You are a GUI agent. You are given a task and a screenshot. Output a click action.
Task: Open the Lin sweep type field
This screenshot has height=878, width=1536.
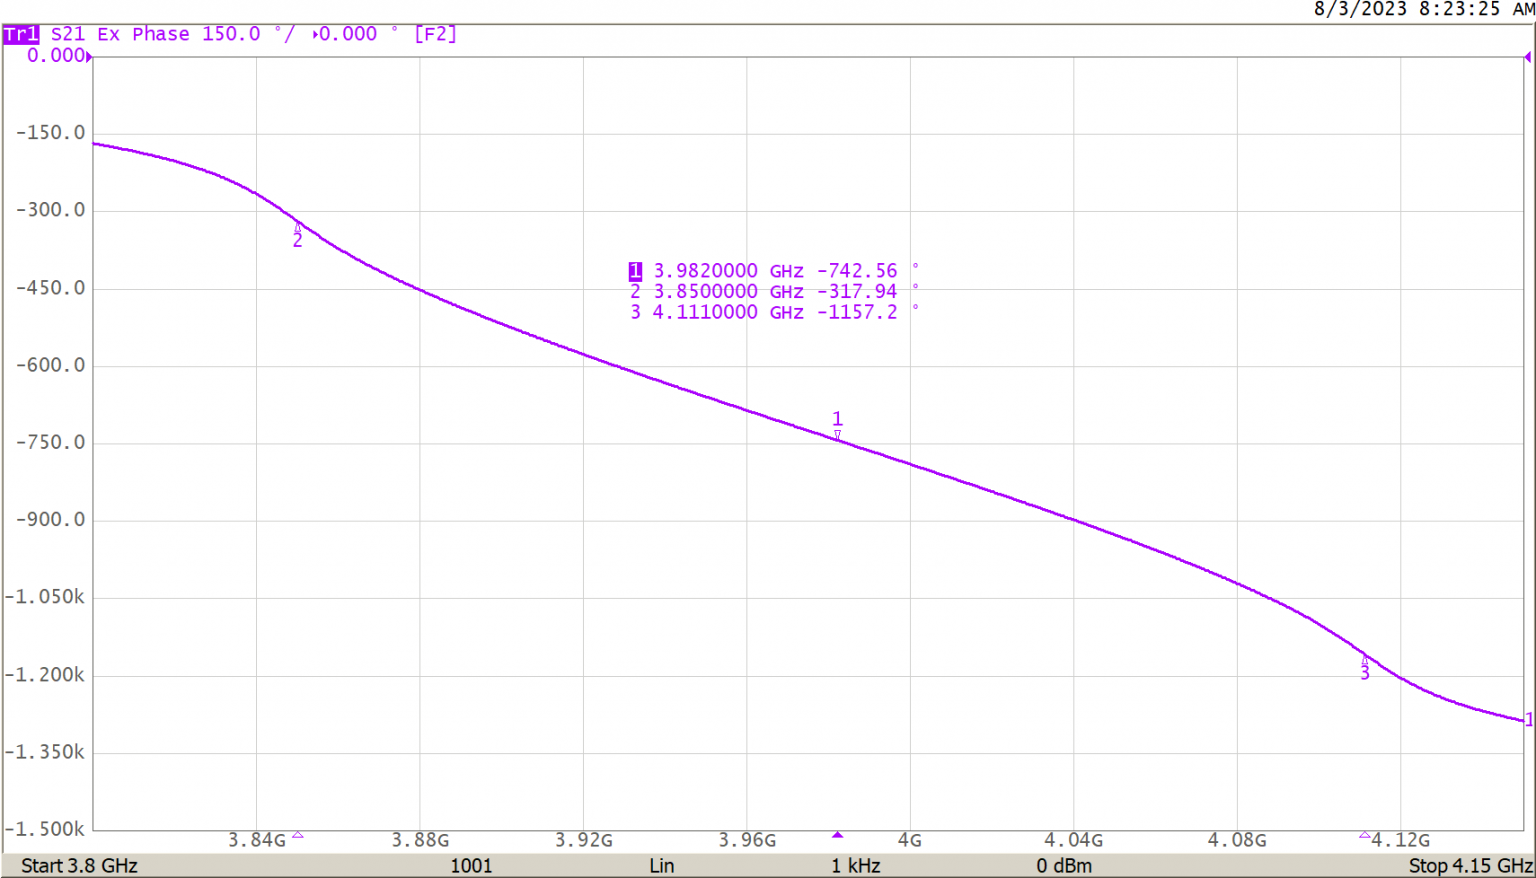661,866
